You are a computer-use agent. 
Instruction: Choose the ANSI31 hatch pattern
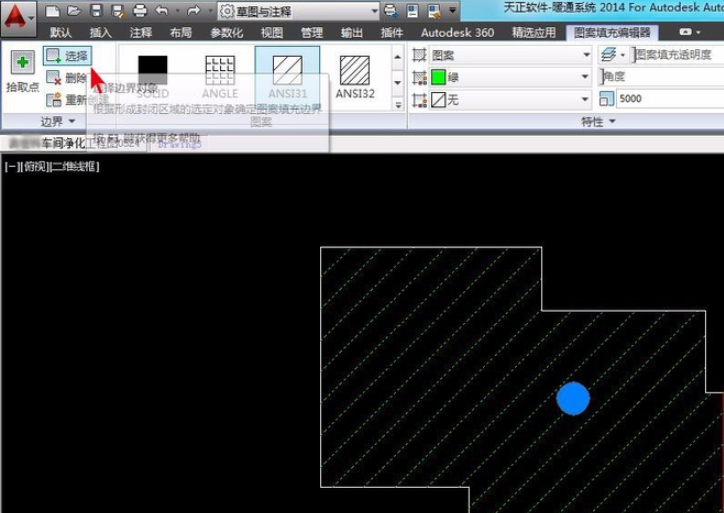pyautogui.click(x=287, y=76)
